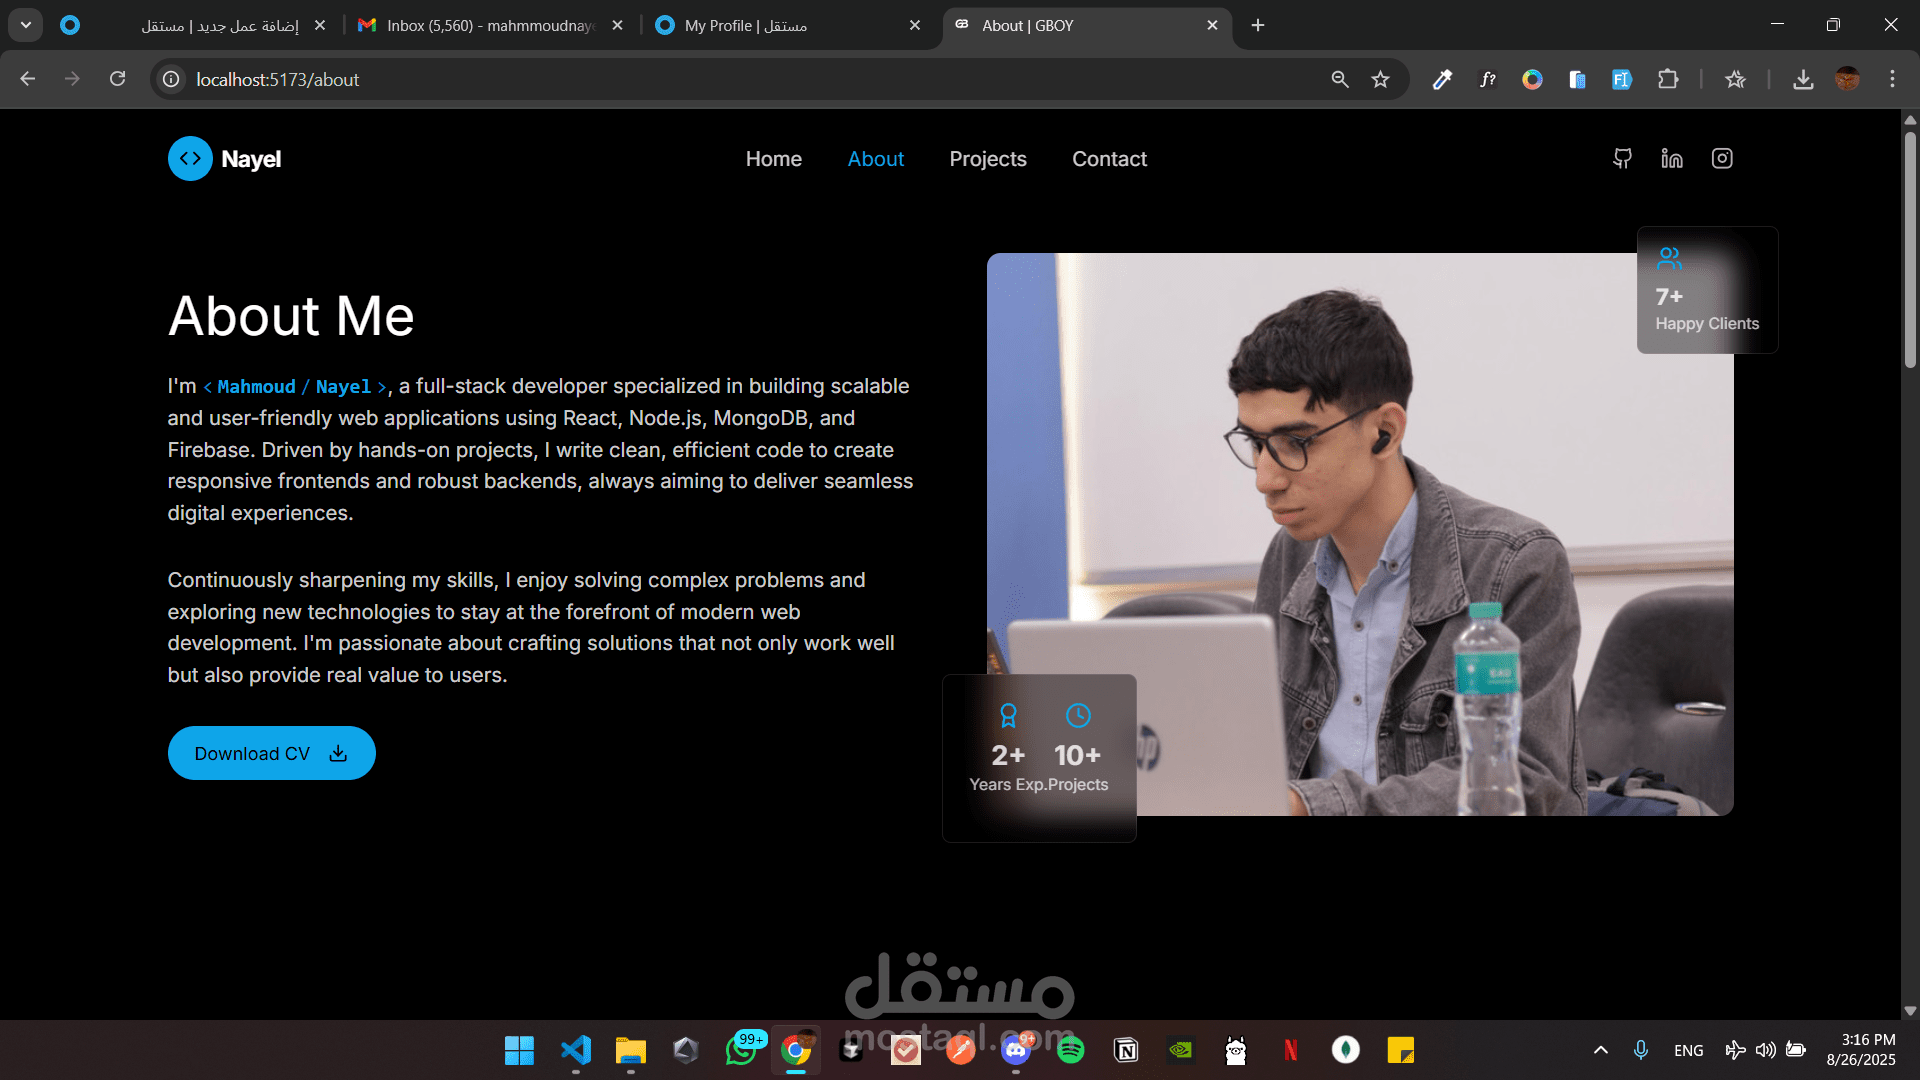Click the Nayel code-brackets logo
Viewport: 1920px width, 1080px height.
click(190, 159)
